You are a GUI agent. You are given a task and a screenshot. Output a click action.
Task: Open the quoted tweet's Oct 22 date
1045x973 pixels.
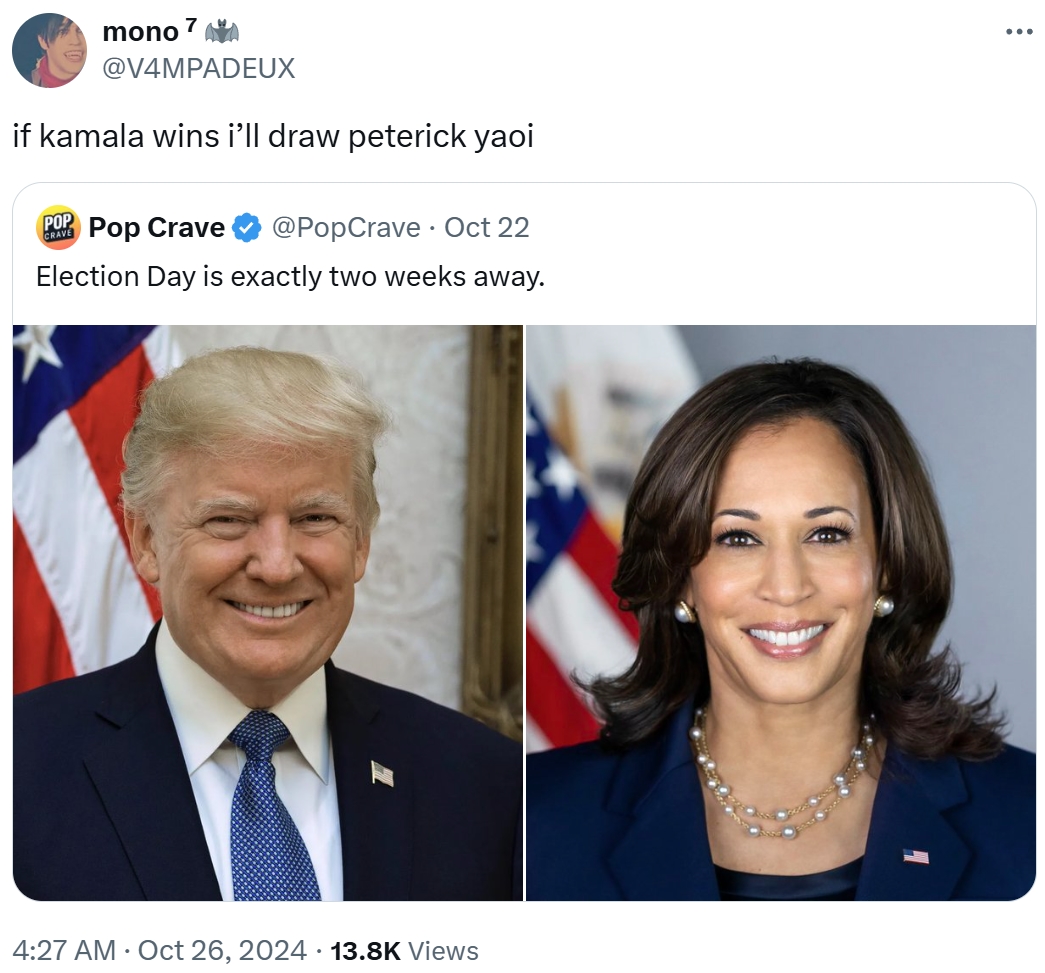[x=487, y=228]
